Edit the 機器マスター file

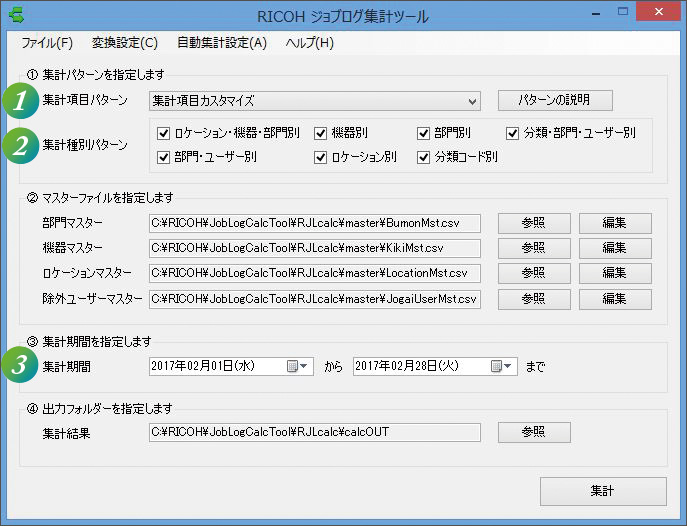614,248
